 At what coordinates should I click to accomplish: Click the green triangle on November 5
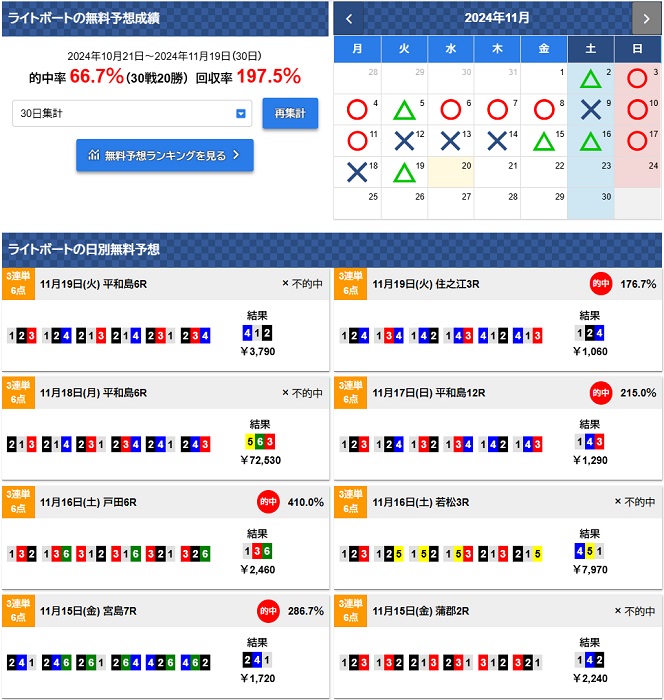[x=403, y=110]
